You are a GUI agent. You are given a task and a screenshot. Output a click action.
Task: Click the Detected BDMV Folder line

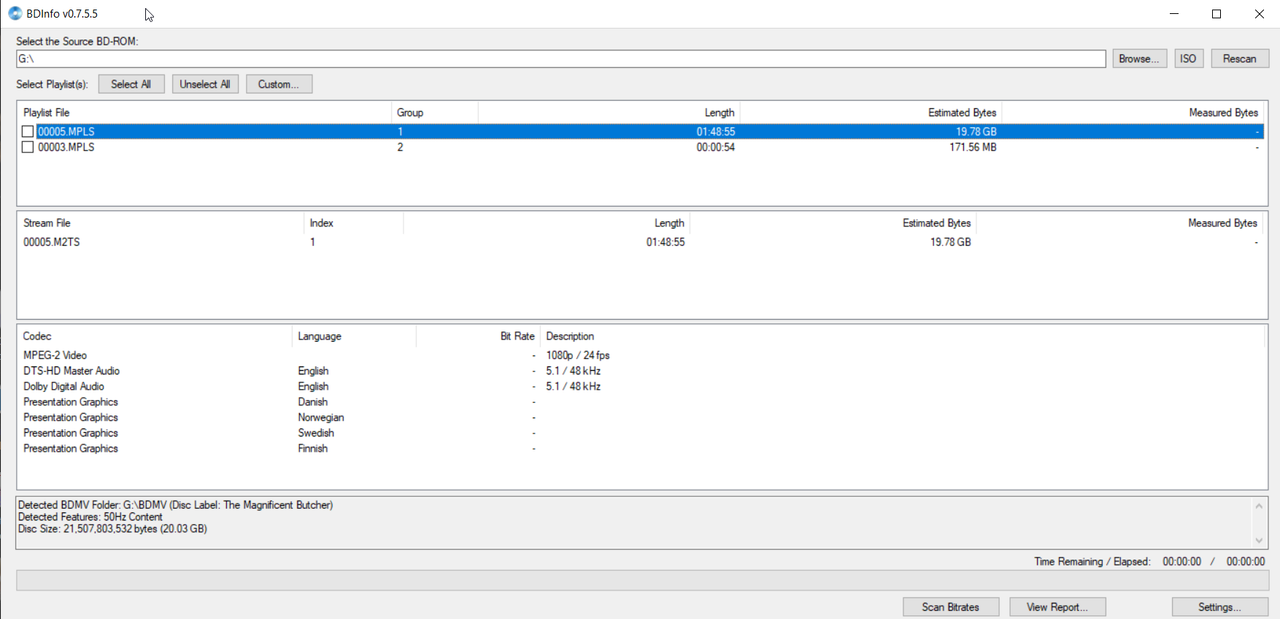pos(175,505)
